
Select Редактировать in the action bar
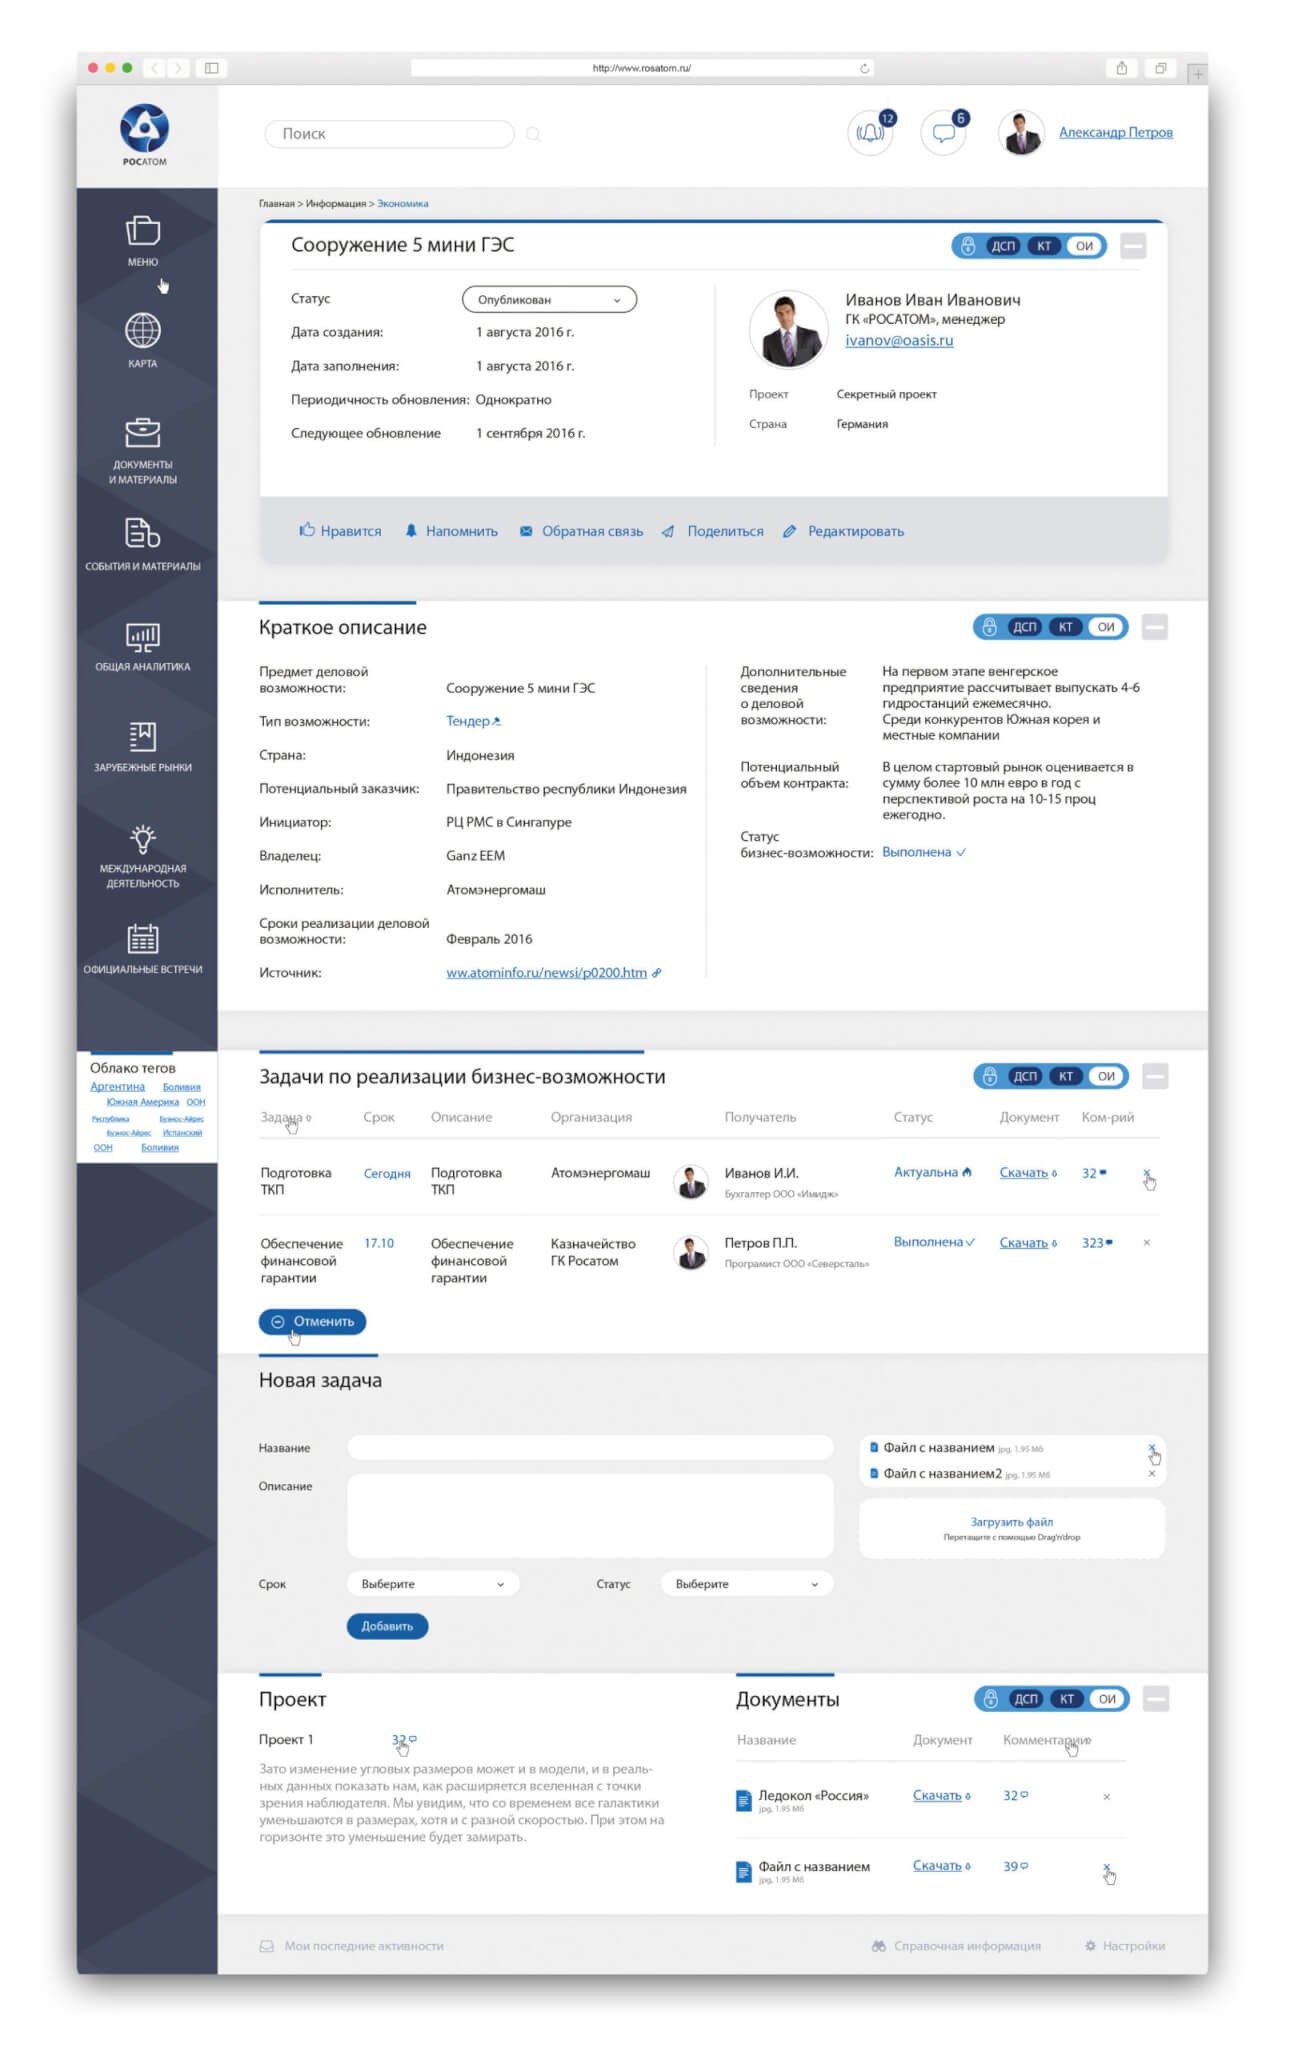point(843,531)
